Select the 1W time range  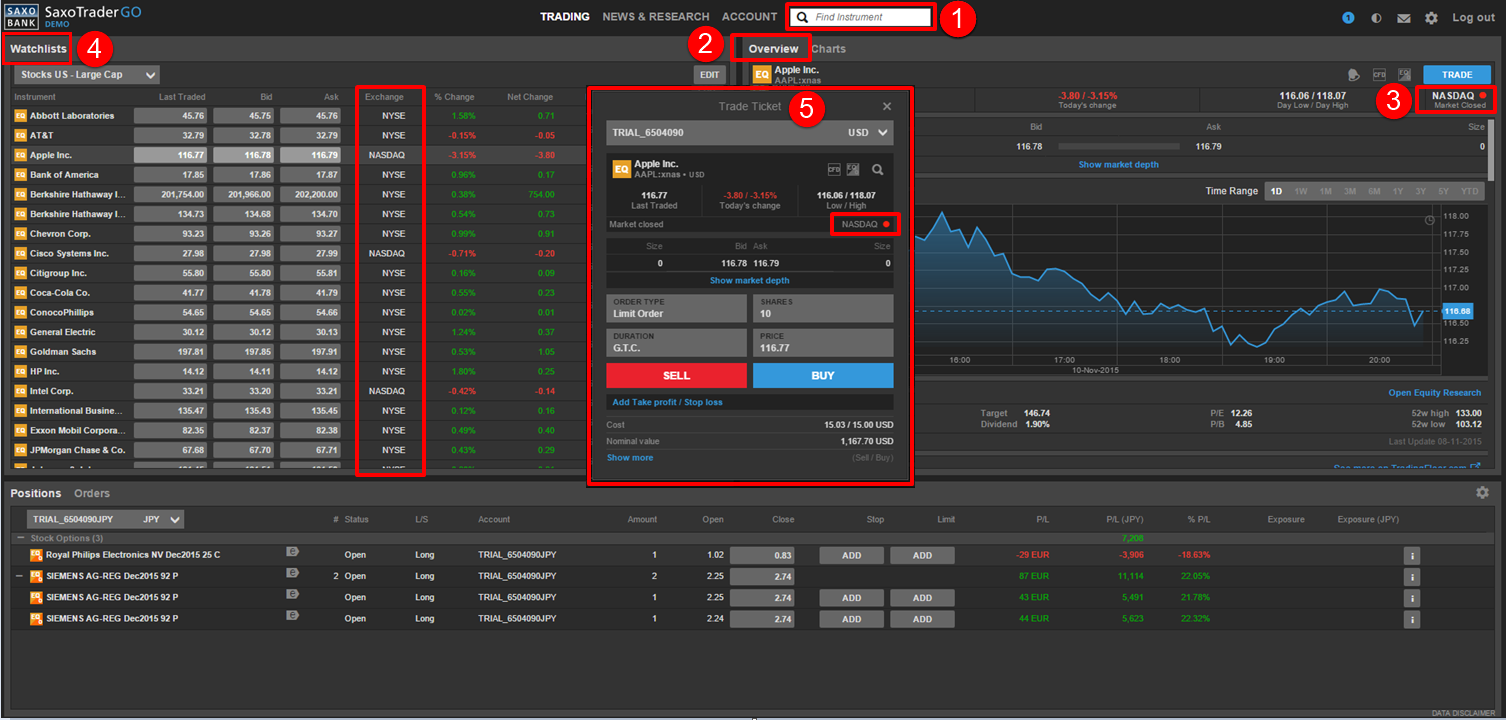(1301, 191)
